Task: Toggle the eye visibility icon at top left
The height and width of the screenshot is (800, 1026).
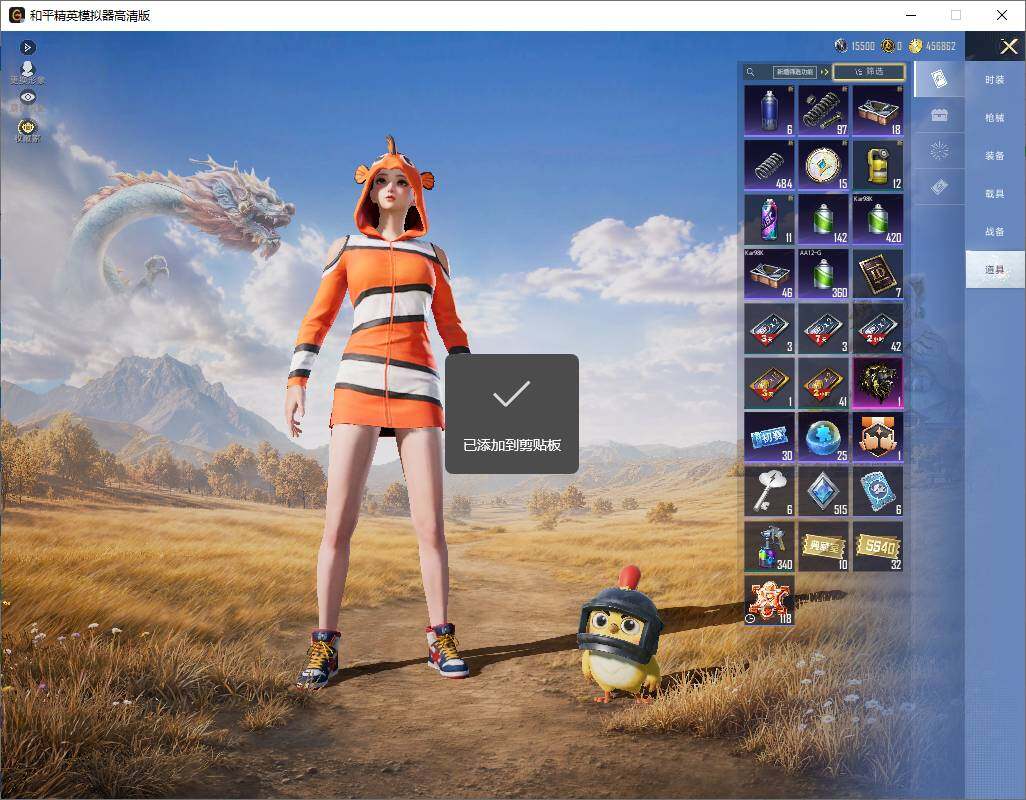Action: (27, 97)
